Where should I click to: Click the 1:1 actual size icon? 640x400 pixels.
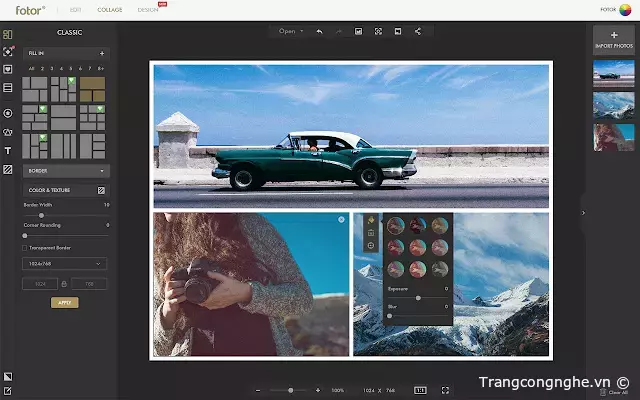420,391
